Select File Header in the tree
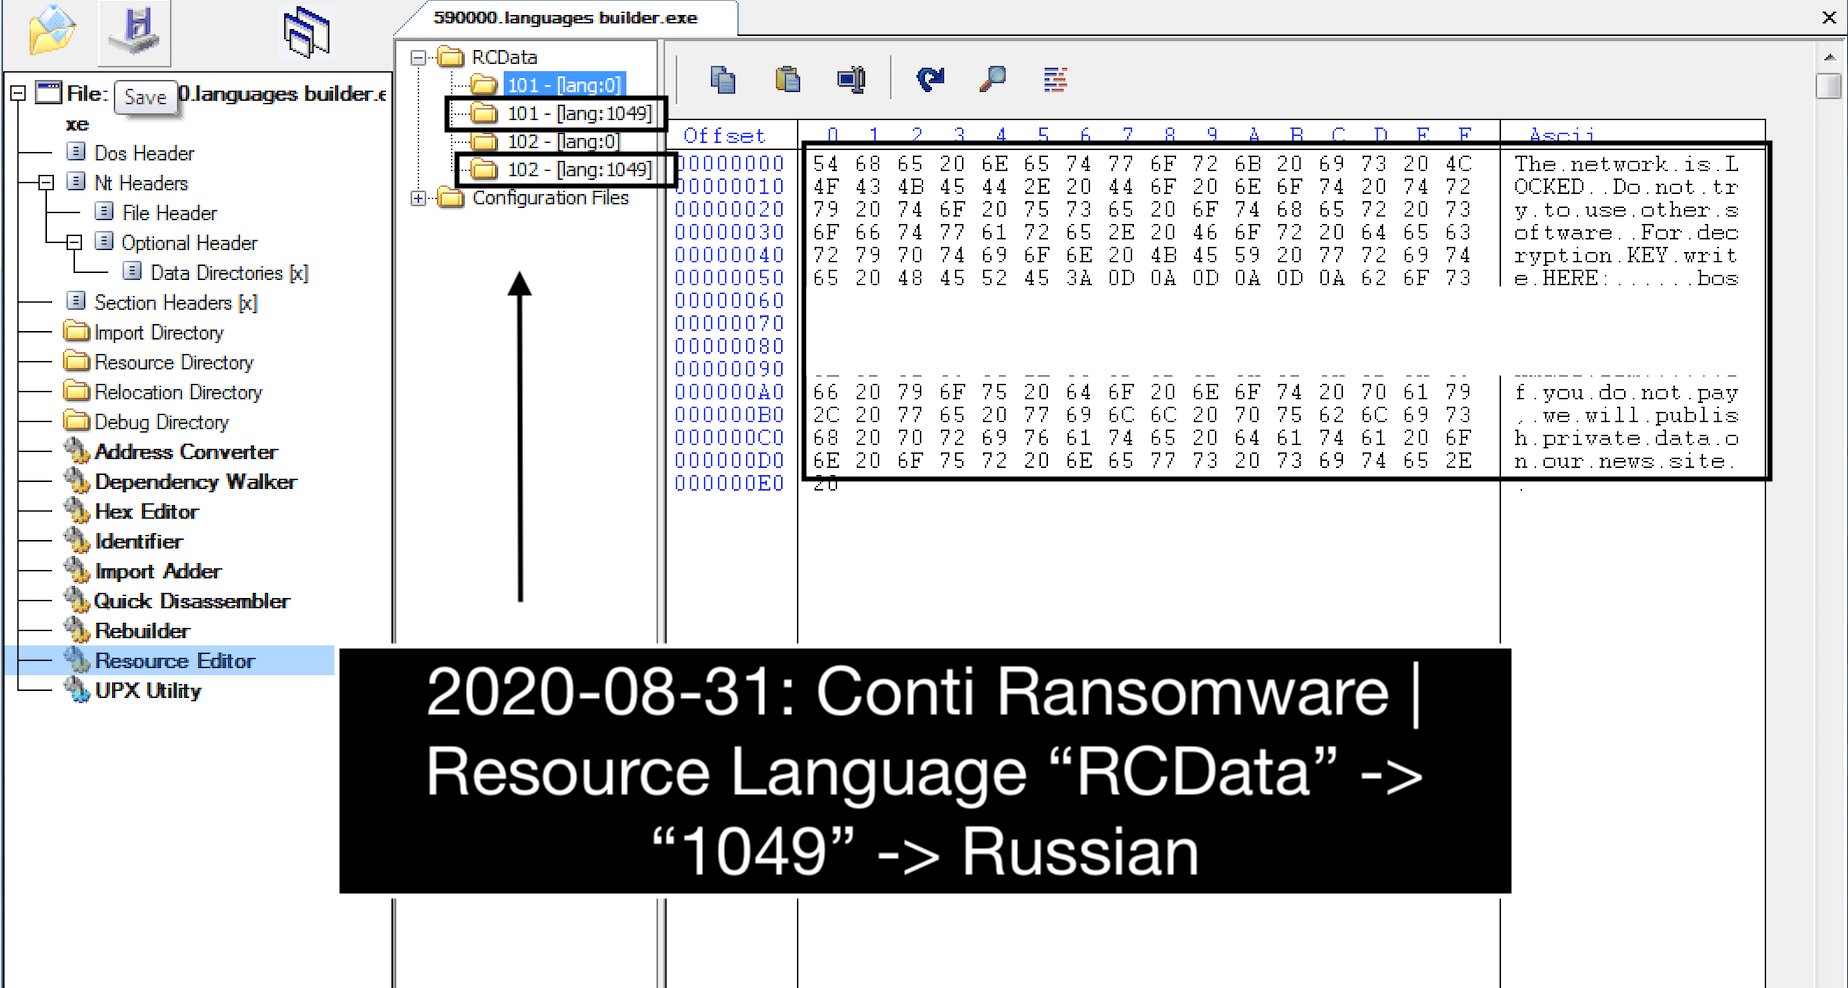Screen dimensions: 1848x988 (x=169, y=213)
